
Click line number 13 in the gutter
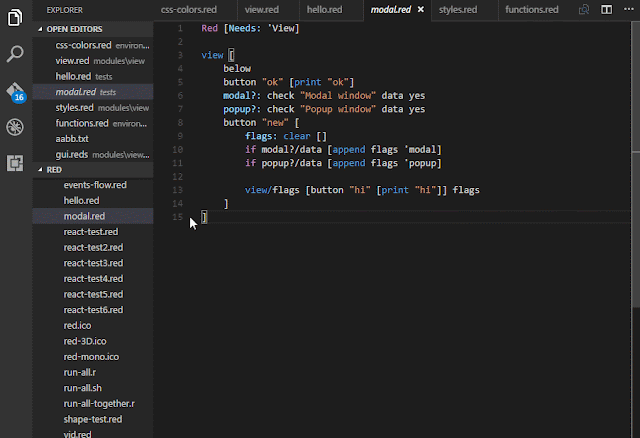pyautogui.click(x=178, y=190)
